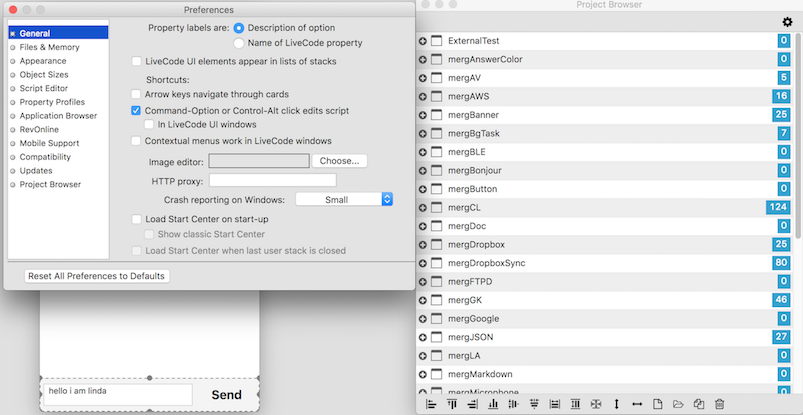
Task: Click the equalize height vertical arrow icon
Action: (616, 404)
